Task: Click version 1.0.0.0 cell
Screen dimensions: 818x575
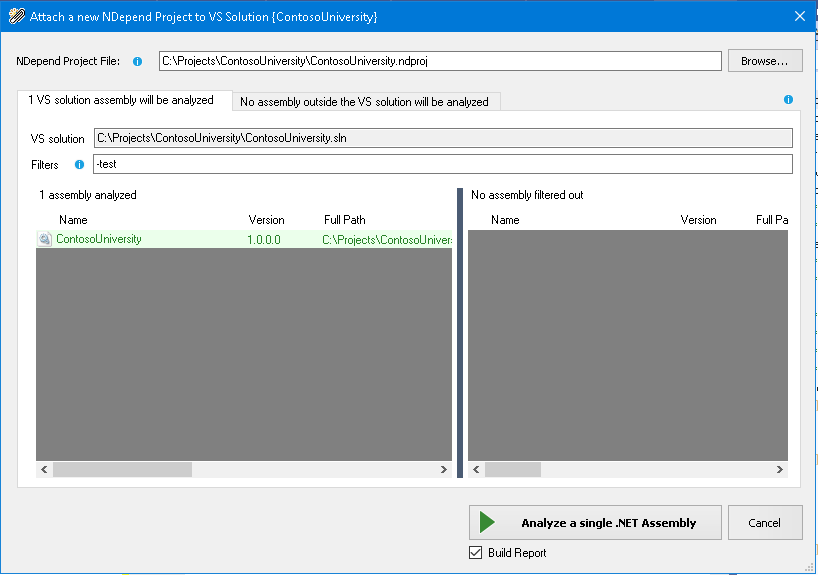Action: pyautogui.click(x=264, y=239)
